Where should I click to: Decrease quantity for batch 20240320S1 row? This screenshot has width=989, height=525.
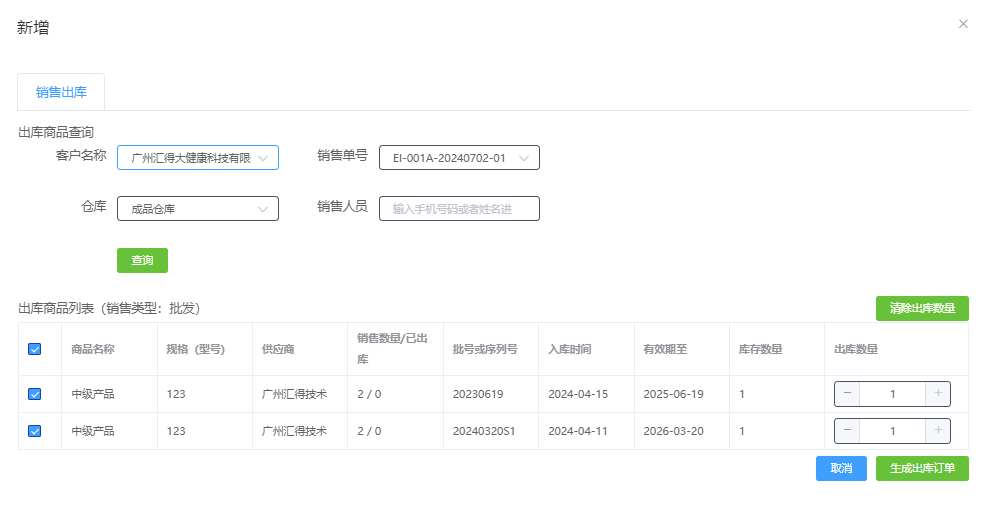click(847, 431)
